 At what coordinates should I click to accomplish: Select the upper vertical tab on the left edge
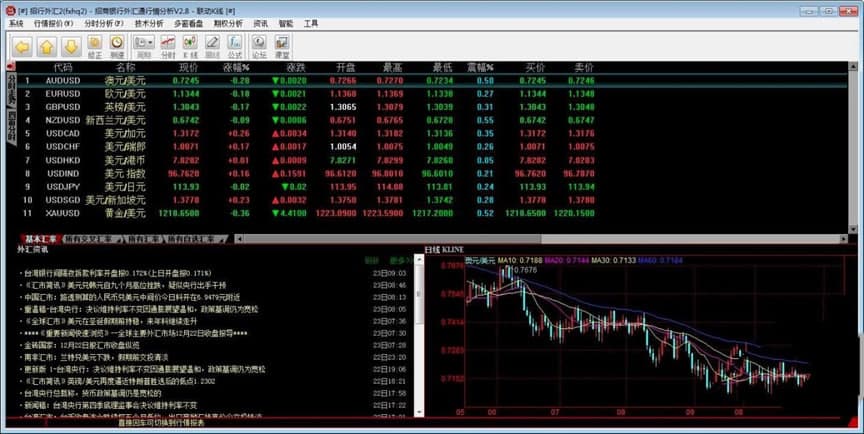point(11,89)
